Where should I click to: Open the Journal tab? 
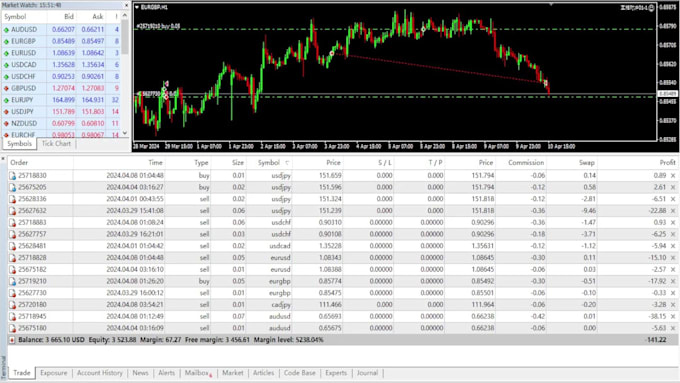coord(367,373)
